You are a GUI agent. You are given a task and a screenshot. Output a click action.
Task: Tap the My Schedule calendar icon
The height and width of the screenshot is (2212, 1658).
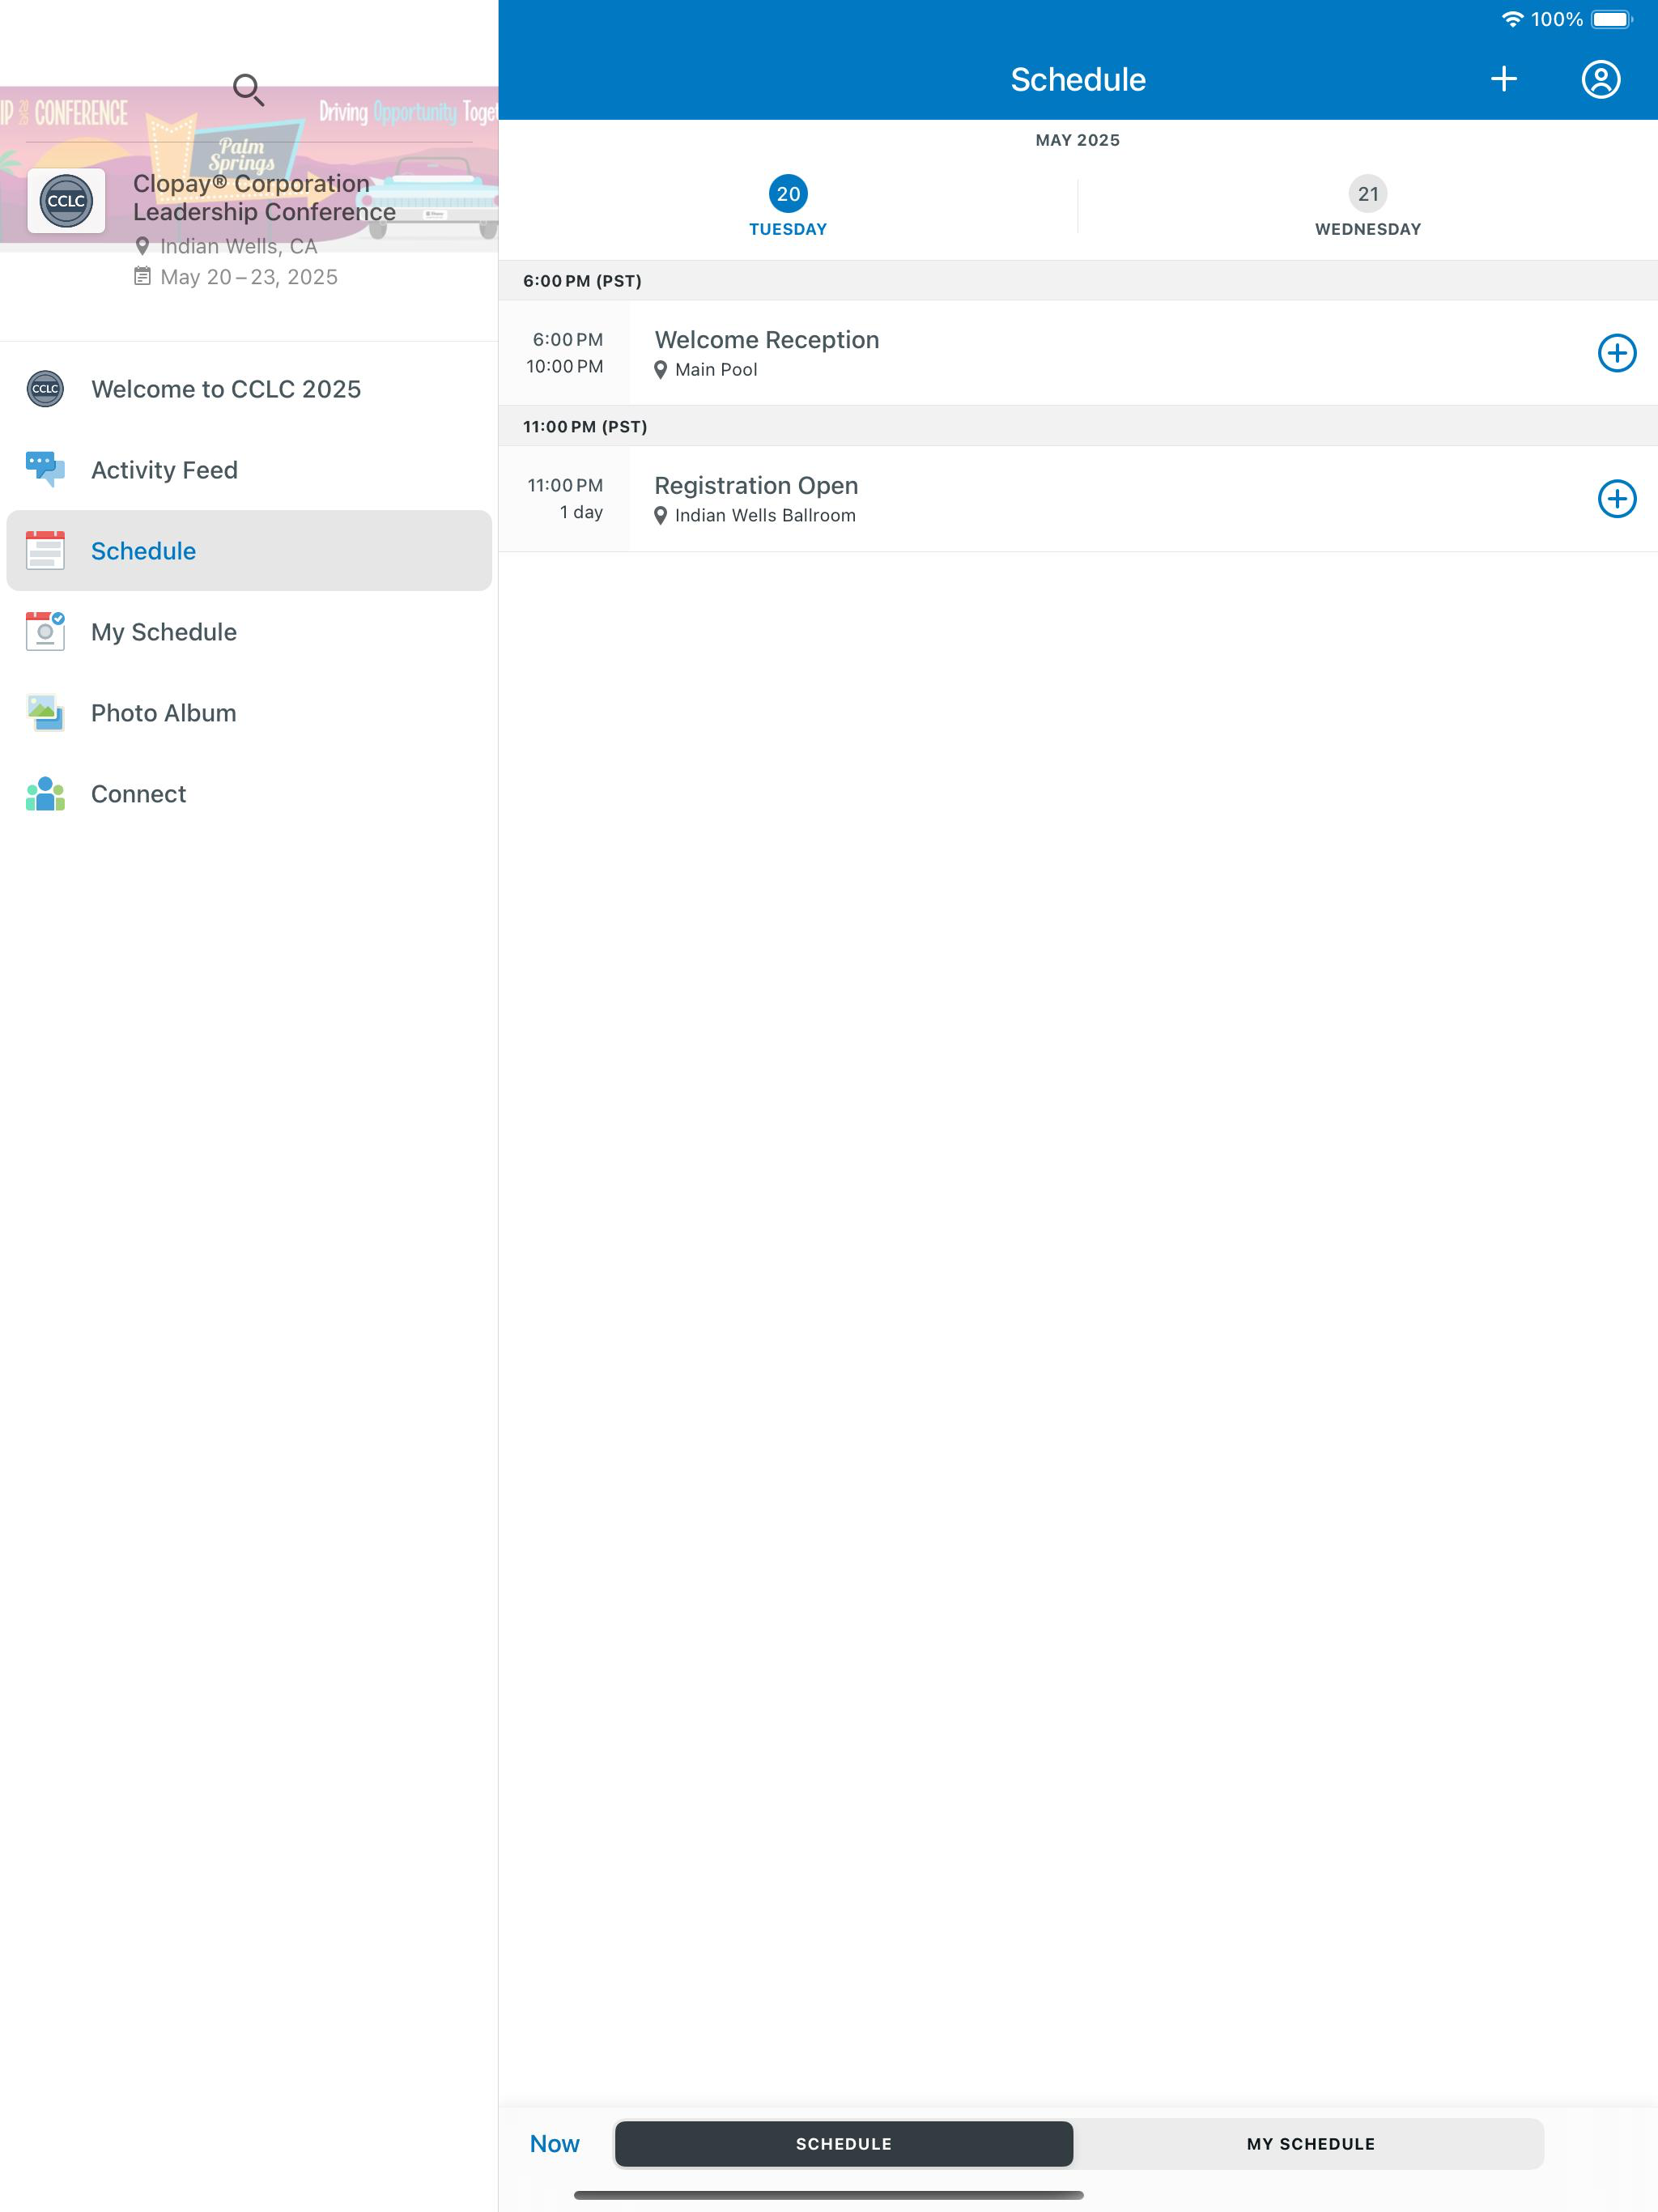45,631
